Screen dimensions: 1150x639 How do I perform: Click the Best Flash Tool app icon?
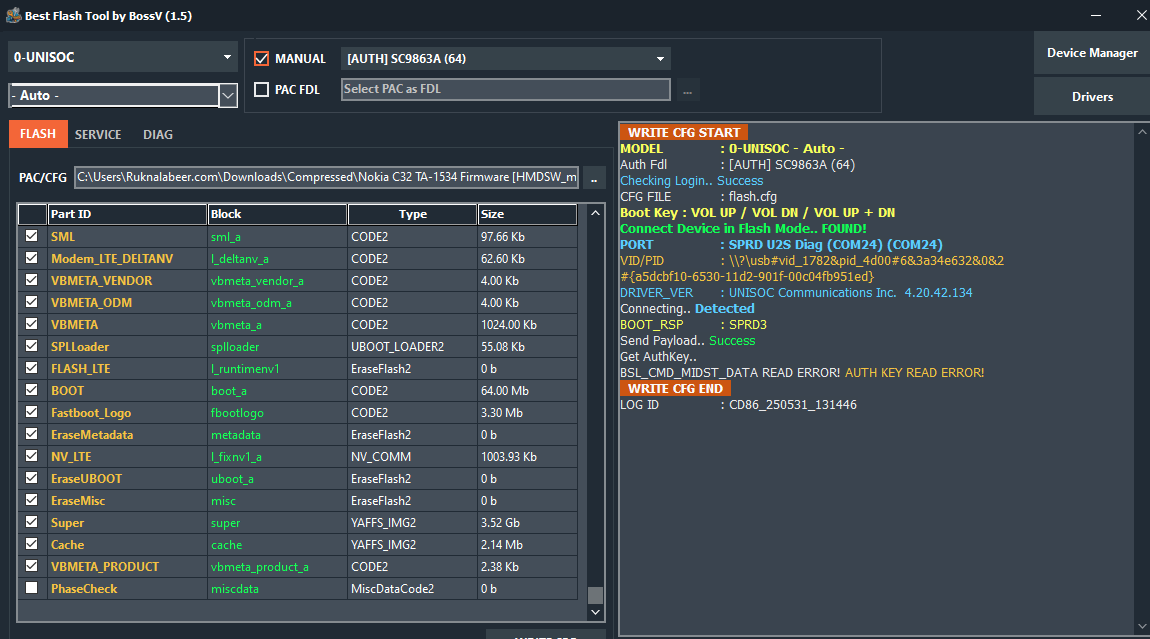[13, 15]
